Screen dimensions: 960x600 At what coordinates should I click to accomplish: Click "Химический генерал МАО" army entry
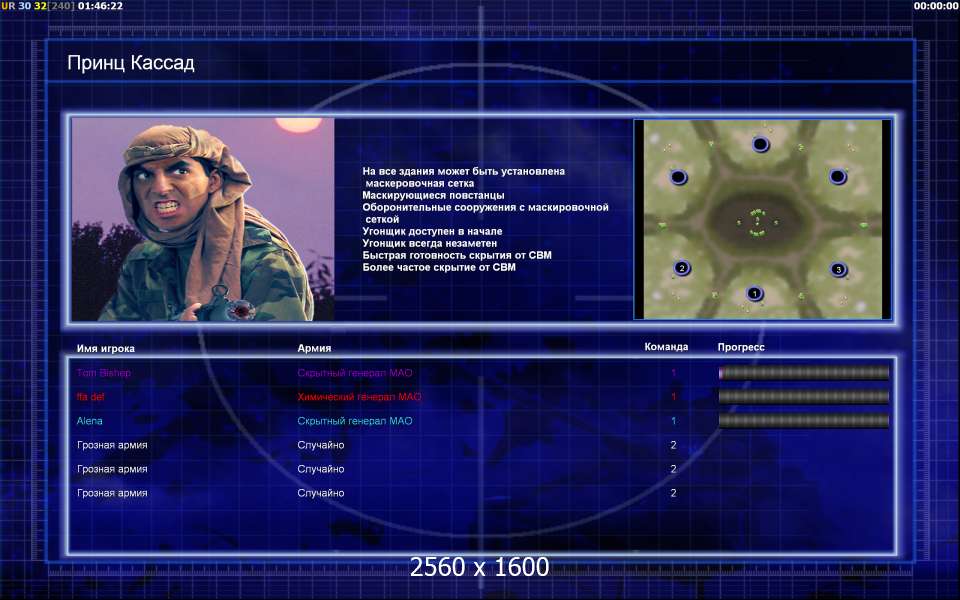click(359, 397)
